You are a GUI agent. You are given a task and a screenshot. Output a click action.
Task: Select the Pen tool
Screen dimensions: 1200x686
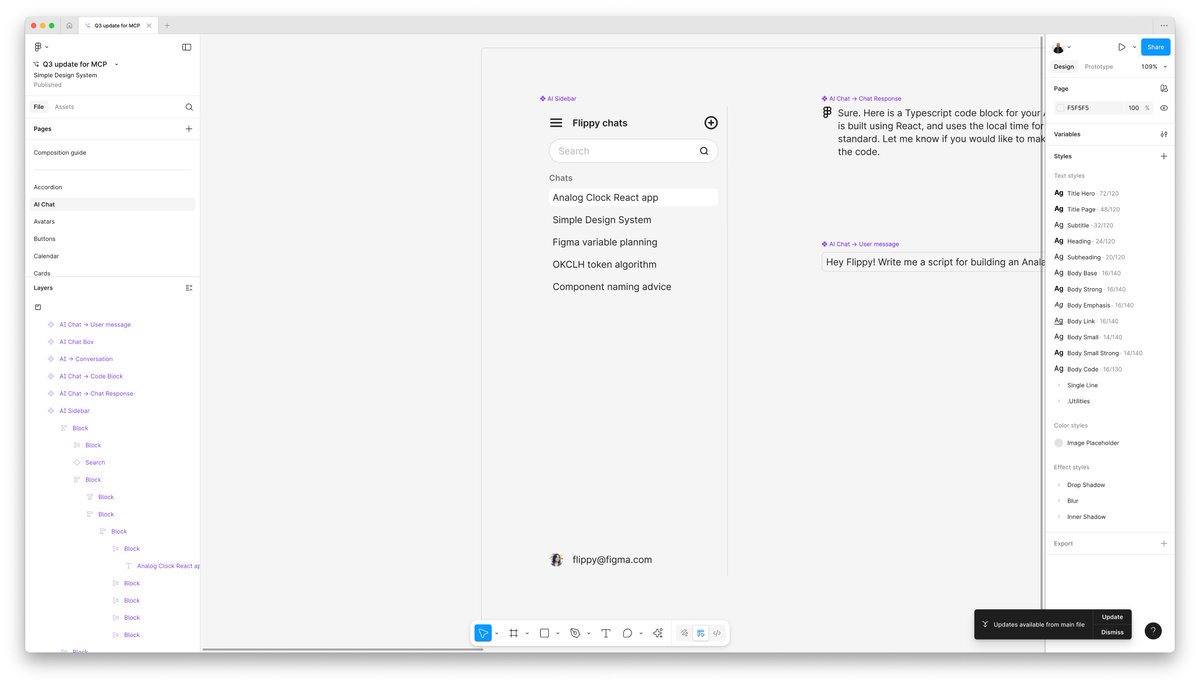click(x=575, y=633)
